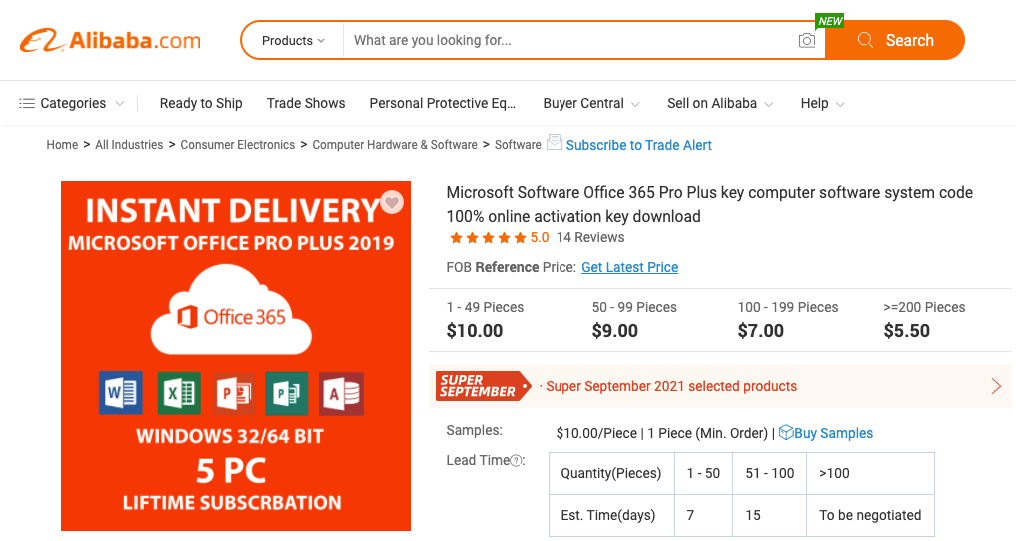The image size is (1016, 541).
Task: Open image search camera icon
Action: 807,41
